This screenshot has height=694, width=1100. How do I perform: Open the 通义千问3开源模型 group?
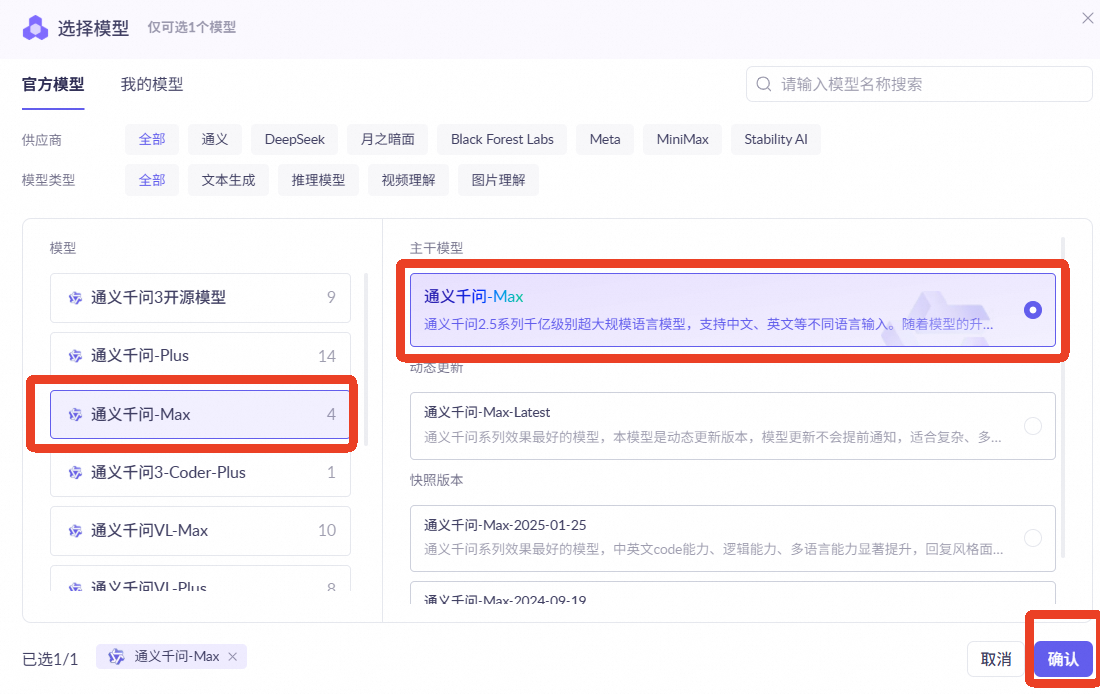[x=200, y=298]
